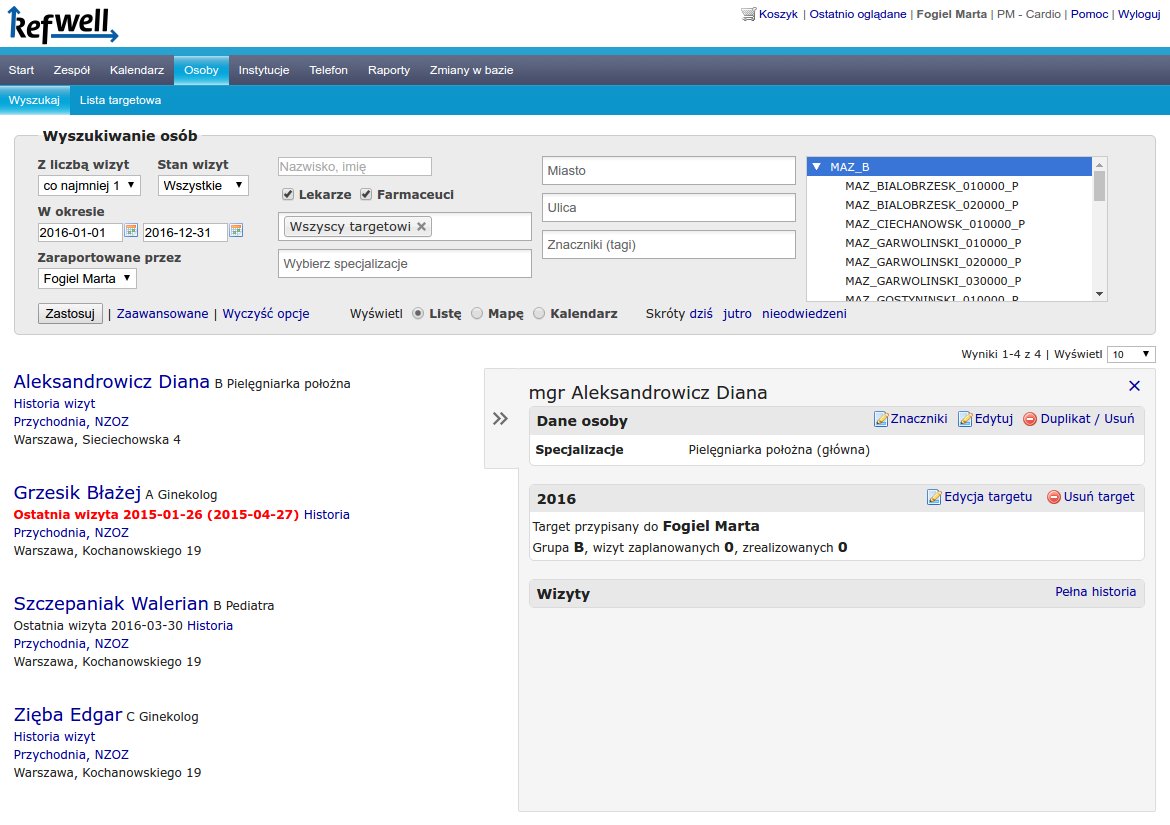Click the Edytuj pencil icon

(965, 419)
